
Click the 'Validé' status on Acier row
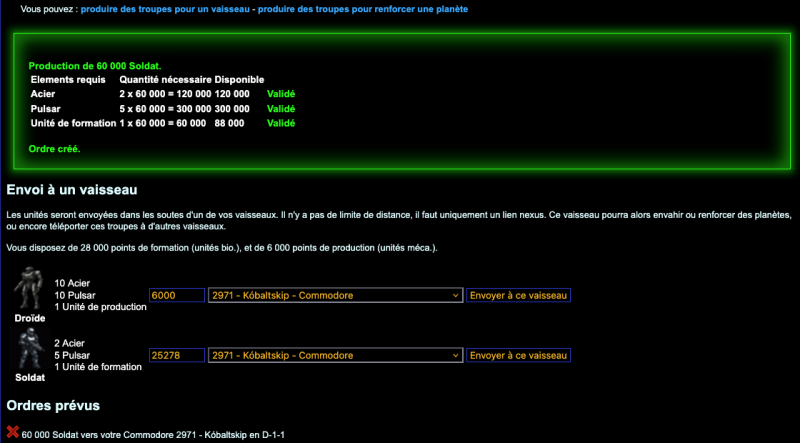click(x=281, y=94)
